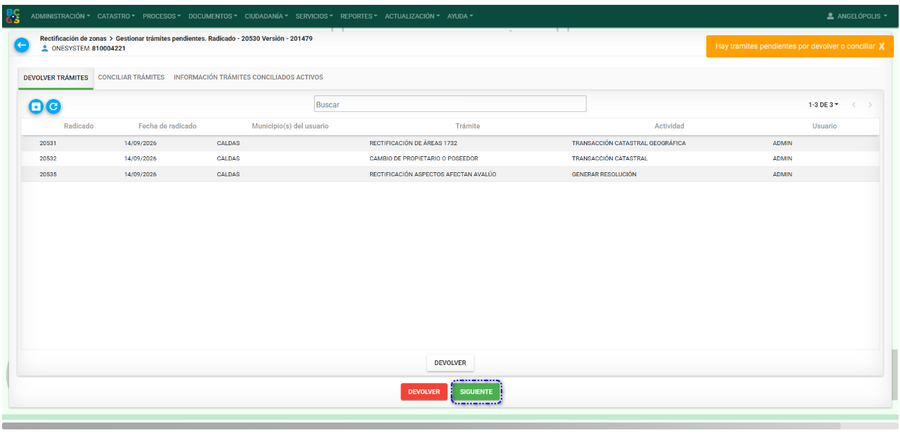The image size is (900, 437).
Task: Open INFORMACIÓN TRÁMITES CONCILIADOS ACTIVOS tab
Action: point(249,77)
